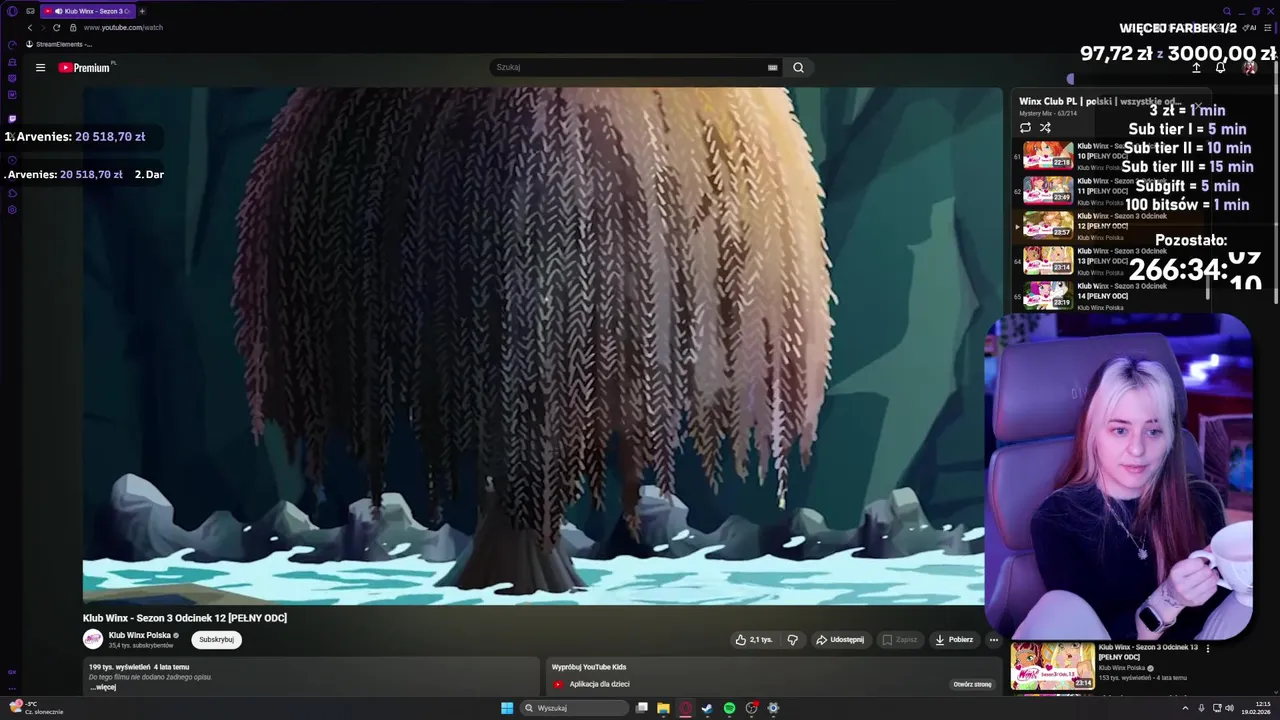Expand hidden system tray icons chevron

point(1185,708)
